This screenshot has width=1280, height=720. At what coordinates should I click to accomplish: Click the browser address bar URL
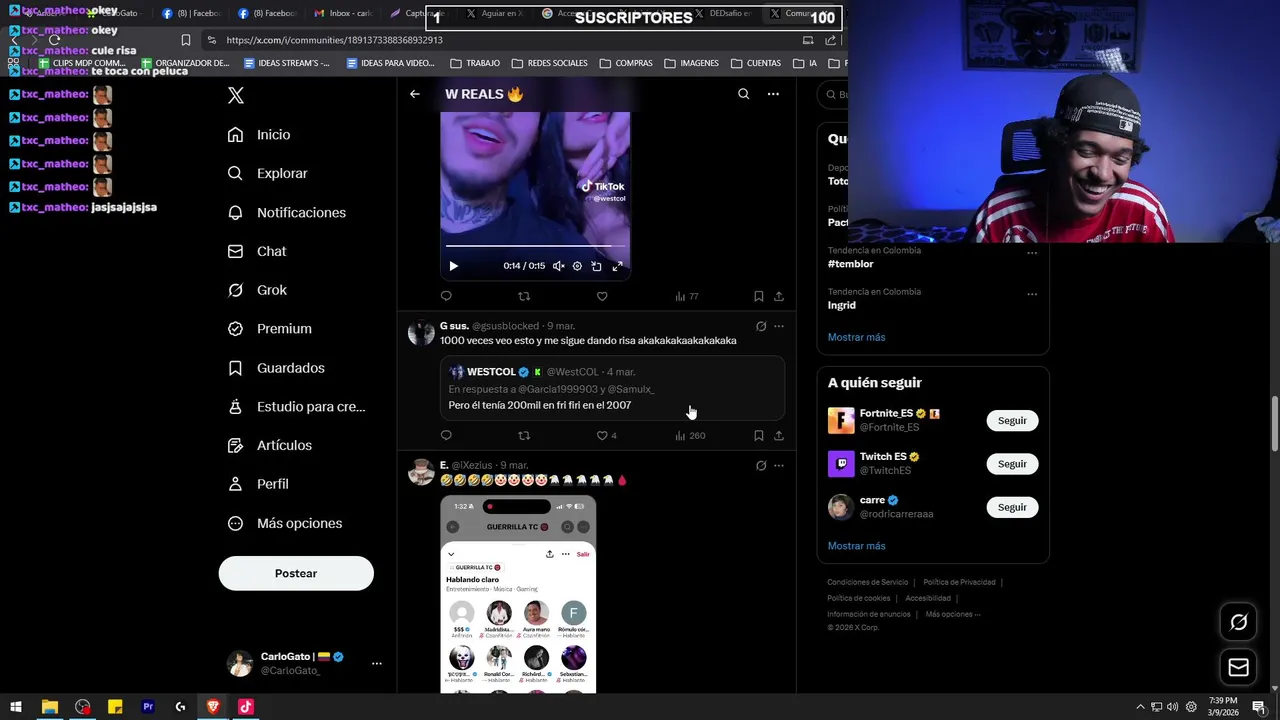point(335,40)
